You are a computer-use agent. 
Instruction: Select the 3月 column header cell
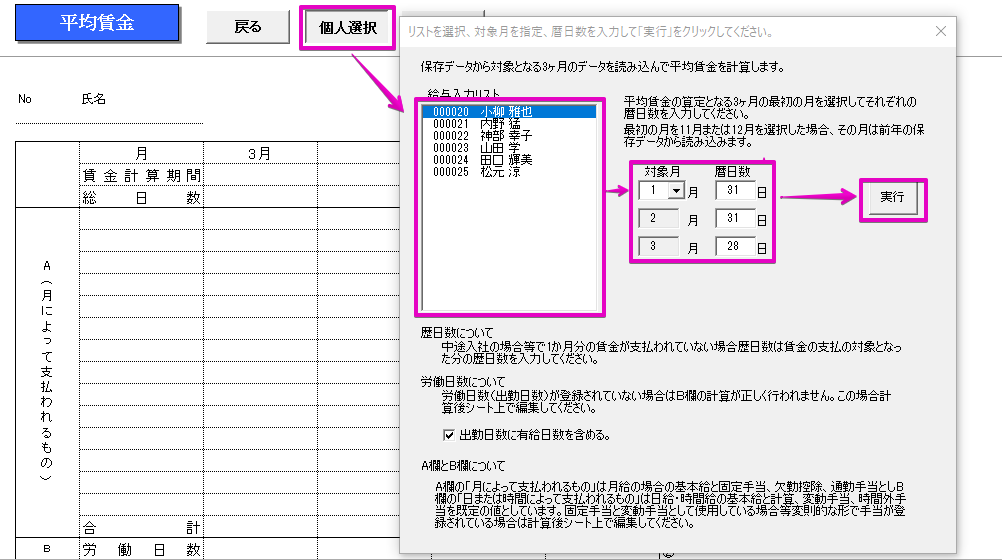pyautogui.click(x=260, y=153)
